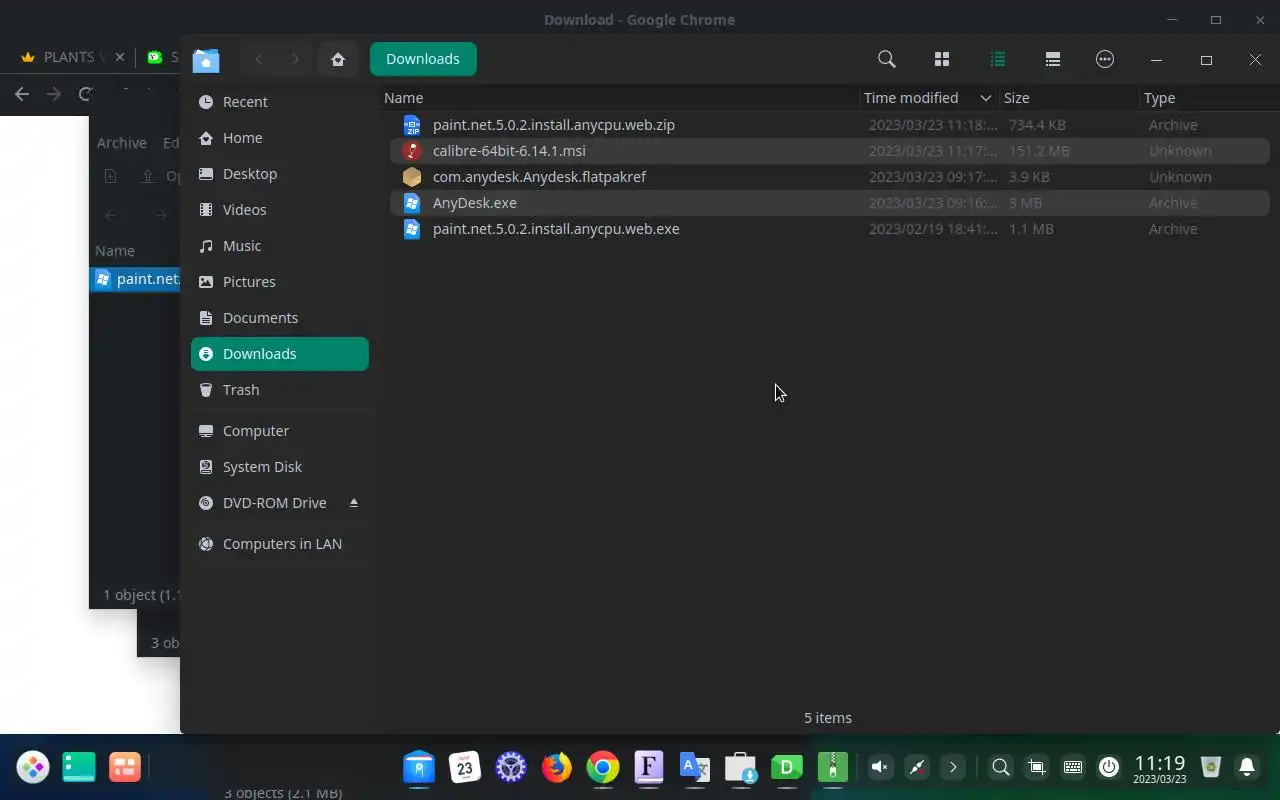1280x800 pixels.
Task: Click Chrome's reload button
Action: (85, 94)
